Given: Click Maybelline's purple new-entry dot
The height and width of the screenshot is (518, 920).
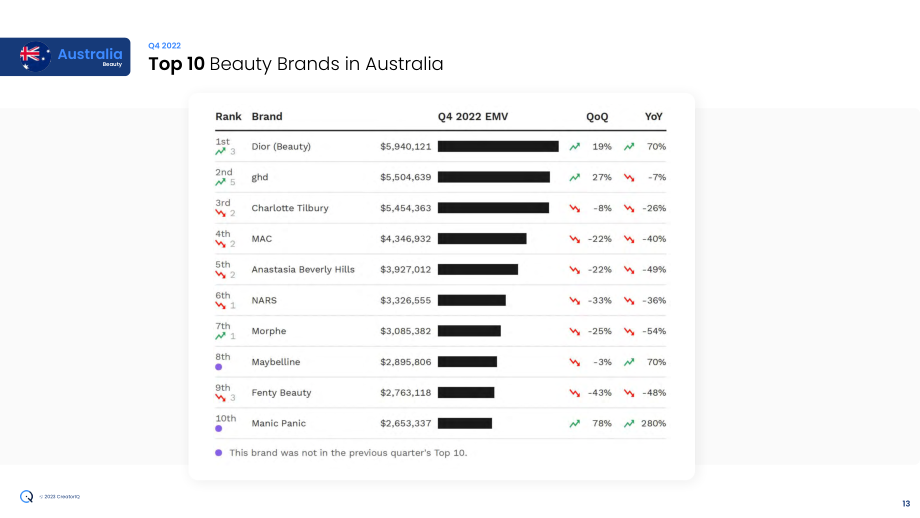Looking at the screenshot, I should click(218, 367).
